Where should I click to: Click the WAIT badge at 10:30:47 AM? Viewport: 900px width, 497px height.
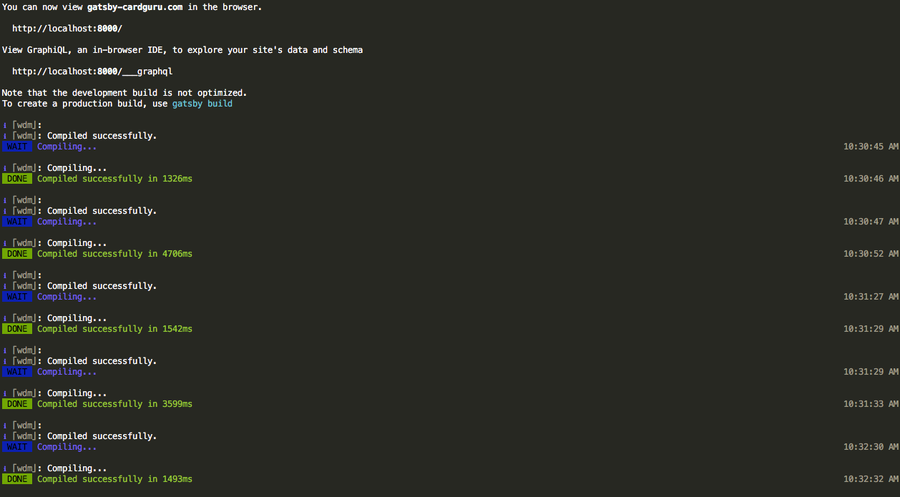(x=17, y=221)
